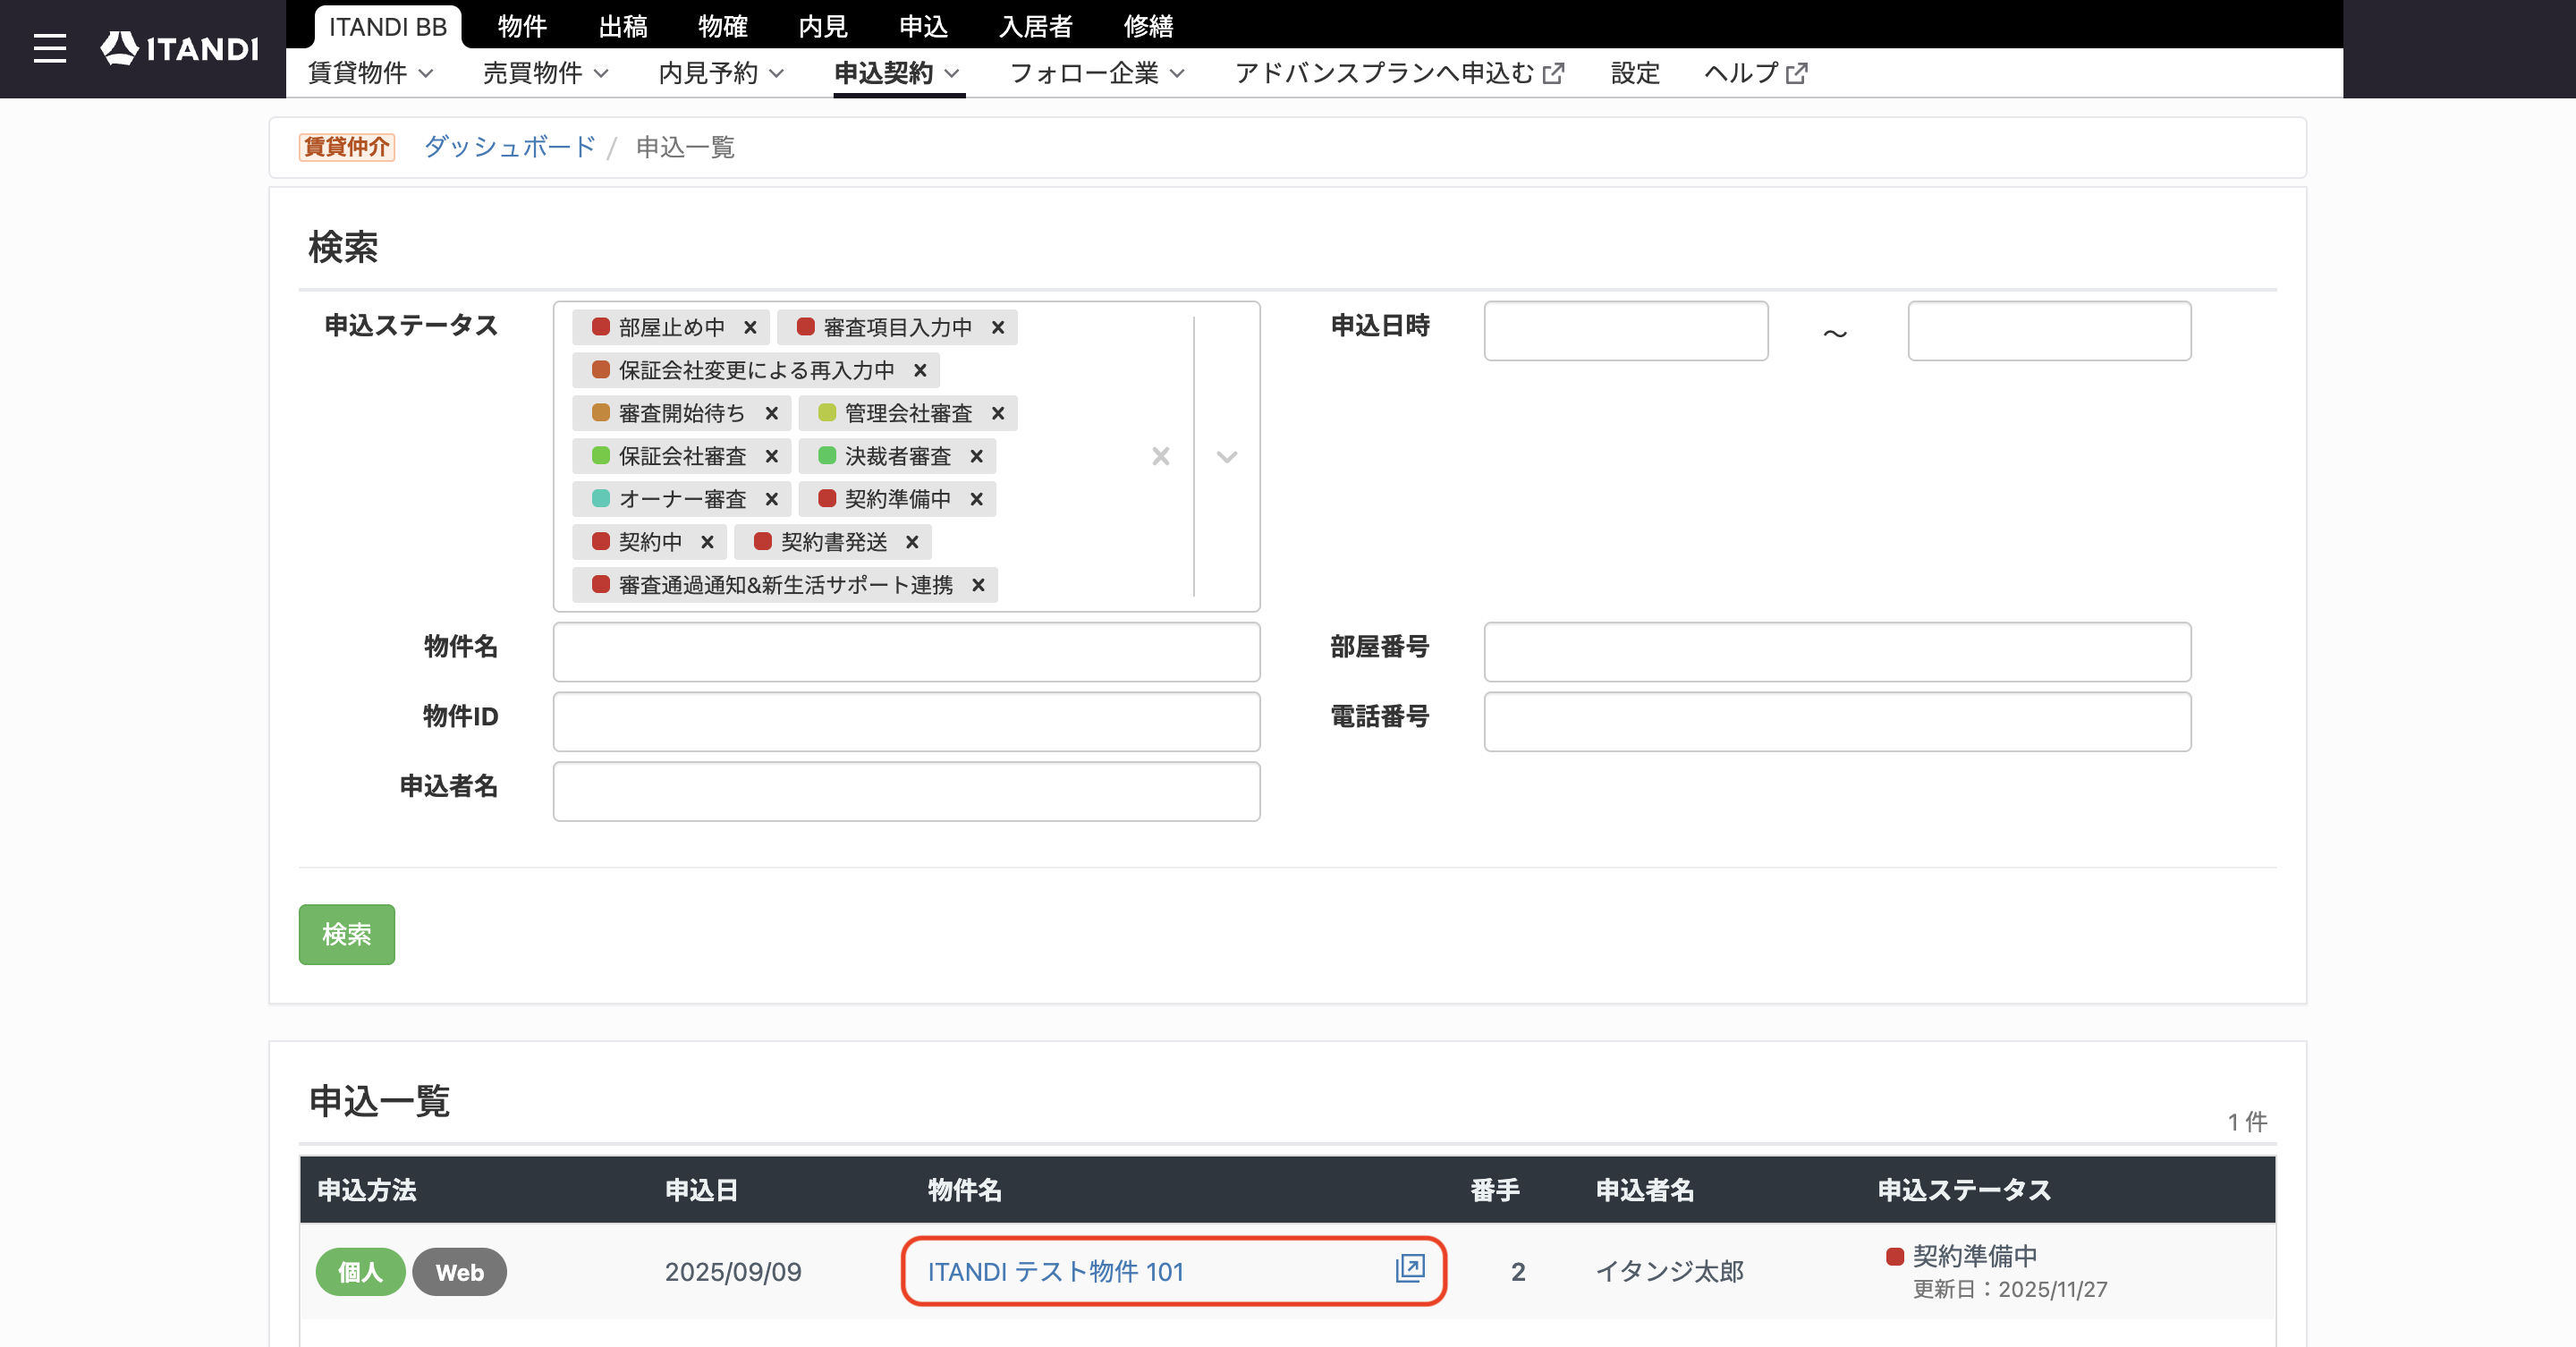Focus the 物件名 input field
Viewport: 2576px width, 1347px height.
(x=906, y=652)
